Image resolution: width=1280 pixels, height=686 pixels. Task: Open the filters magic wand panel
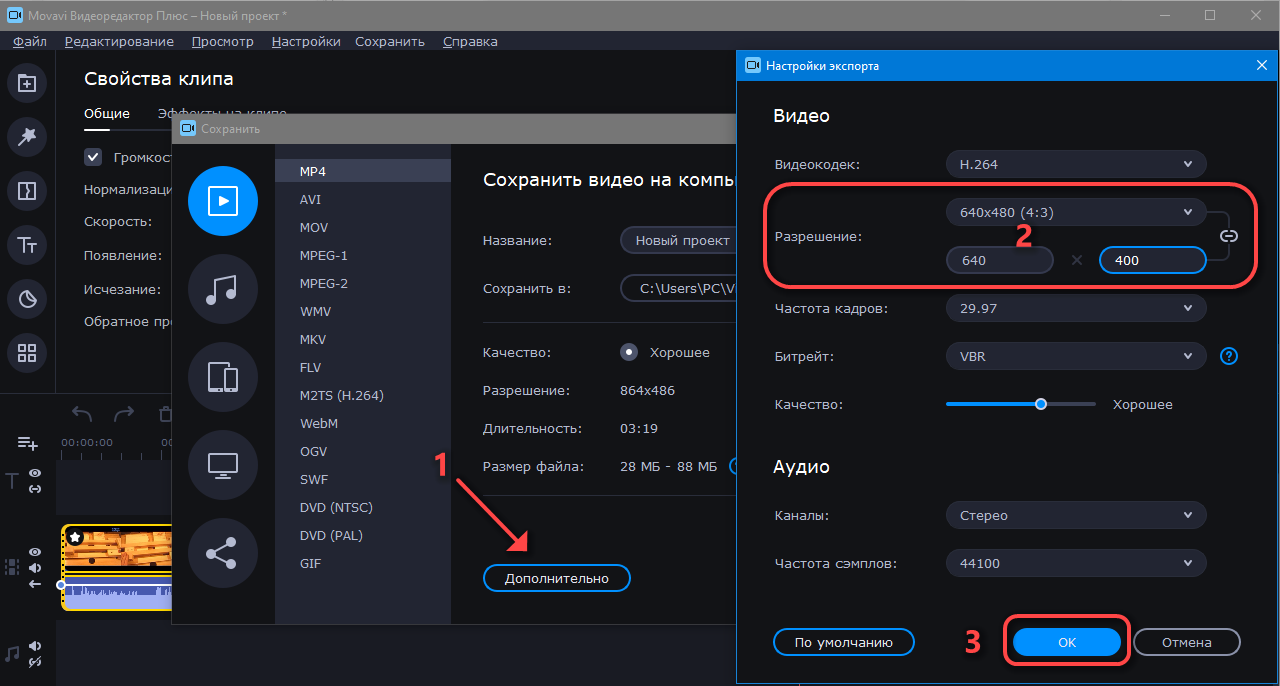(27, 136)
